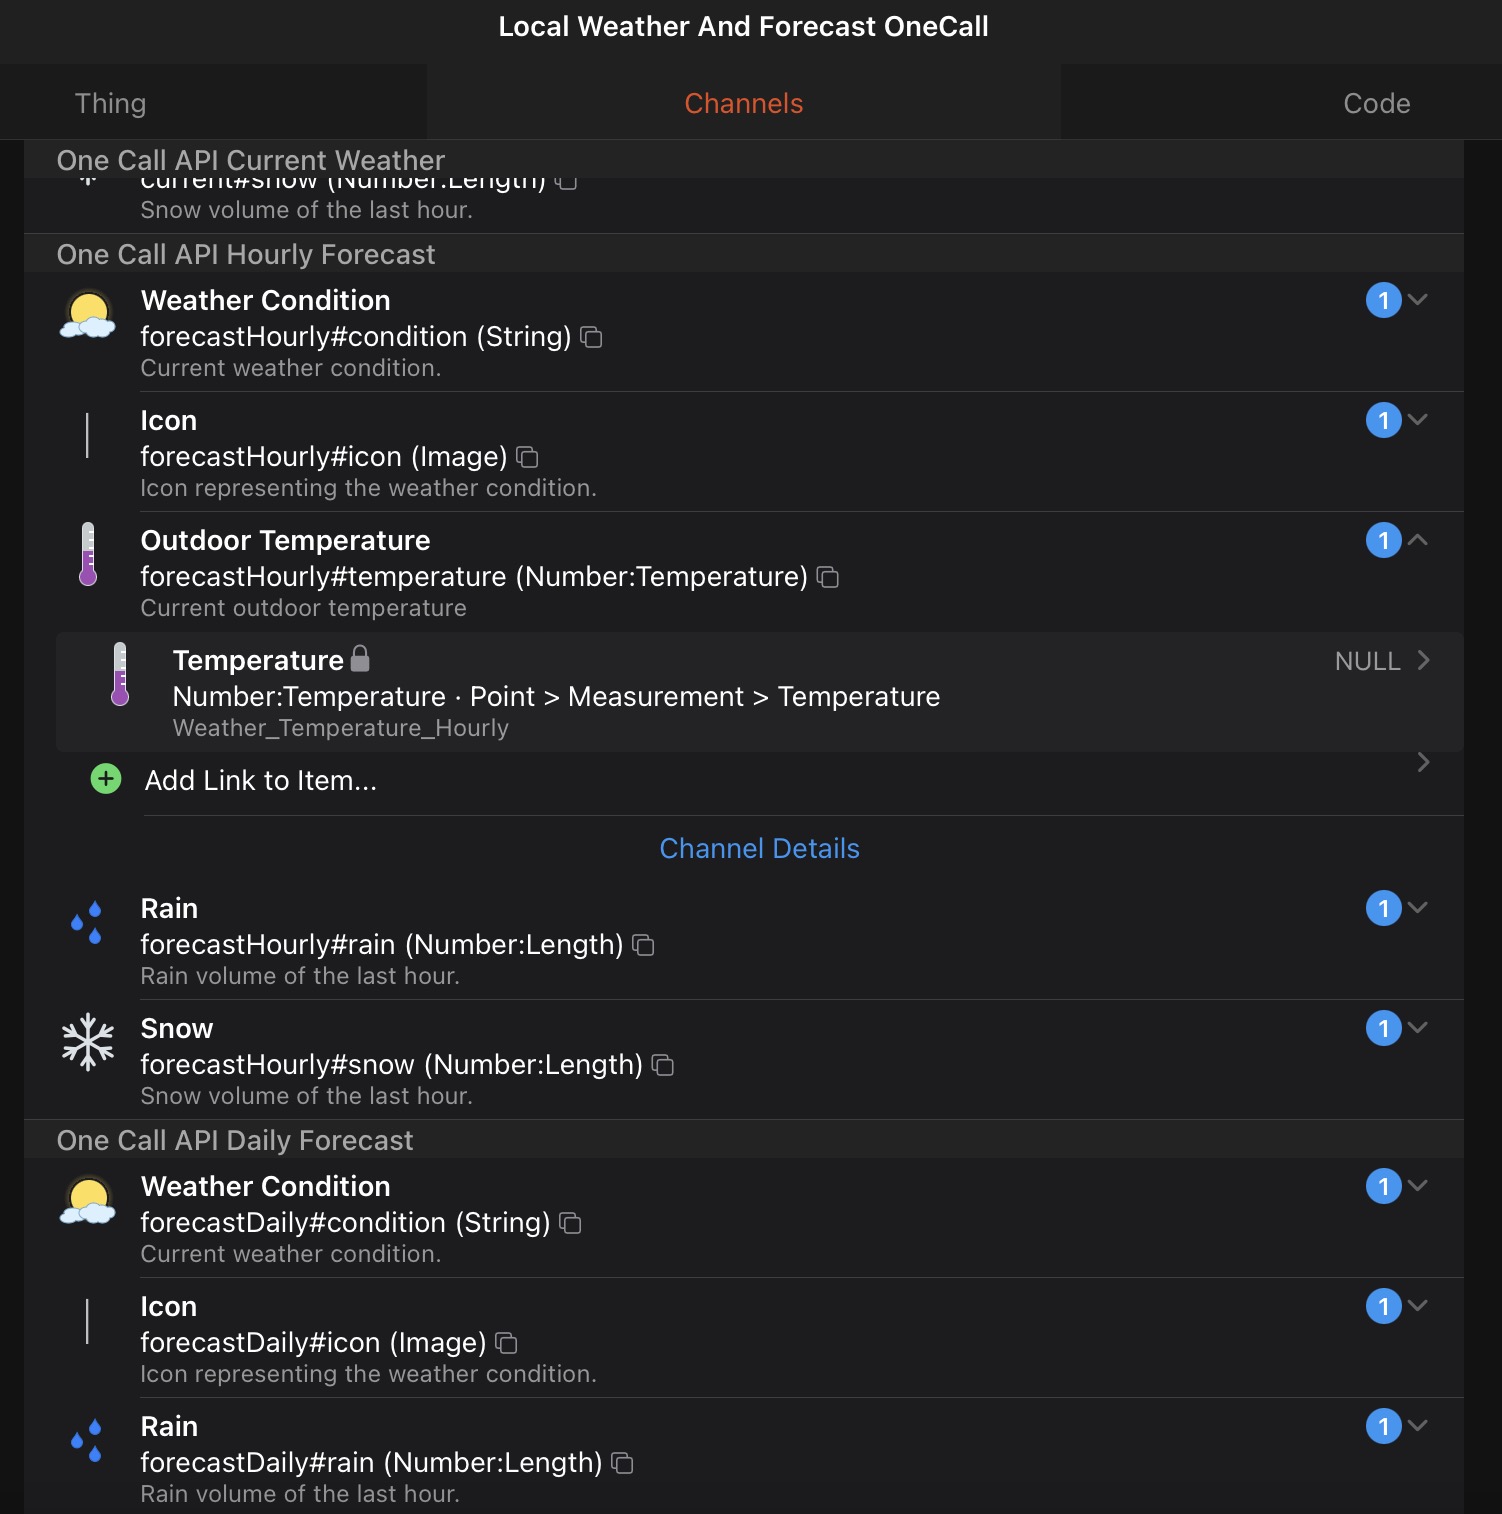
Task: Copy the forecastHourly#condition channel ID
Action: 592,337
